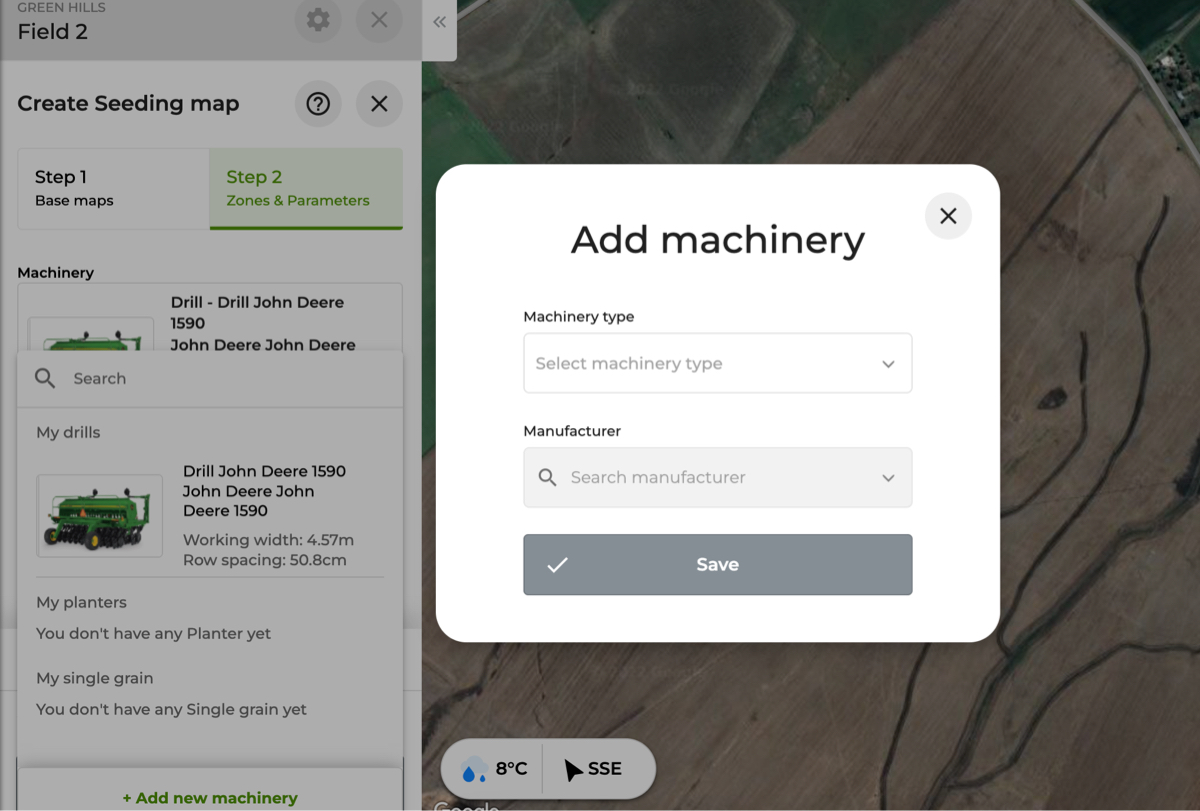The image size is (1200, 811).
Task: Click the SSE wind direction indicator
Action: click(593, 769)
